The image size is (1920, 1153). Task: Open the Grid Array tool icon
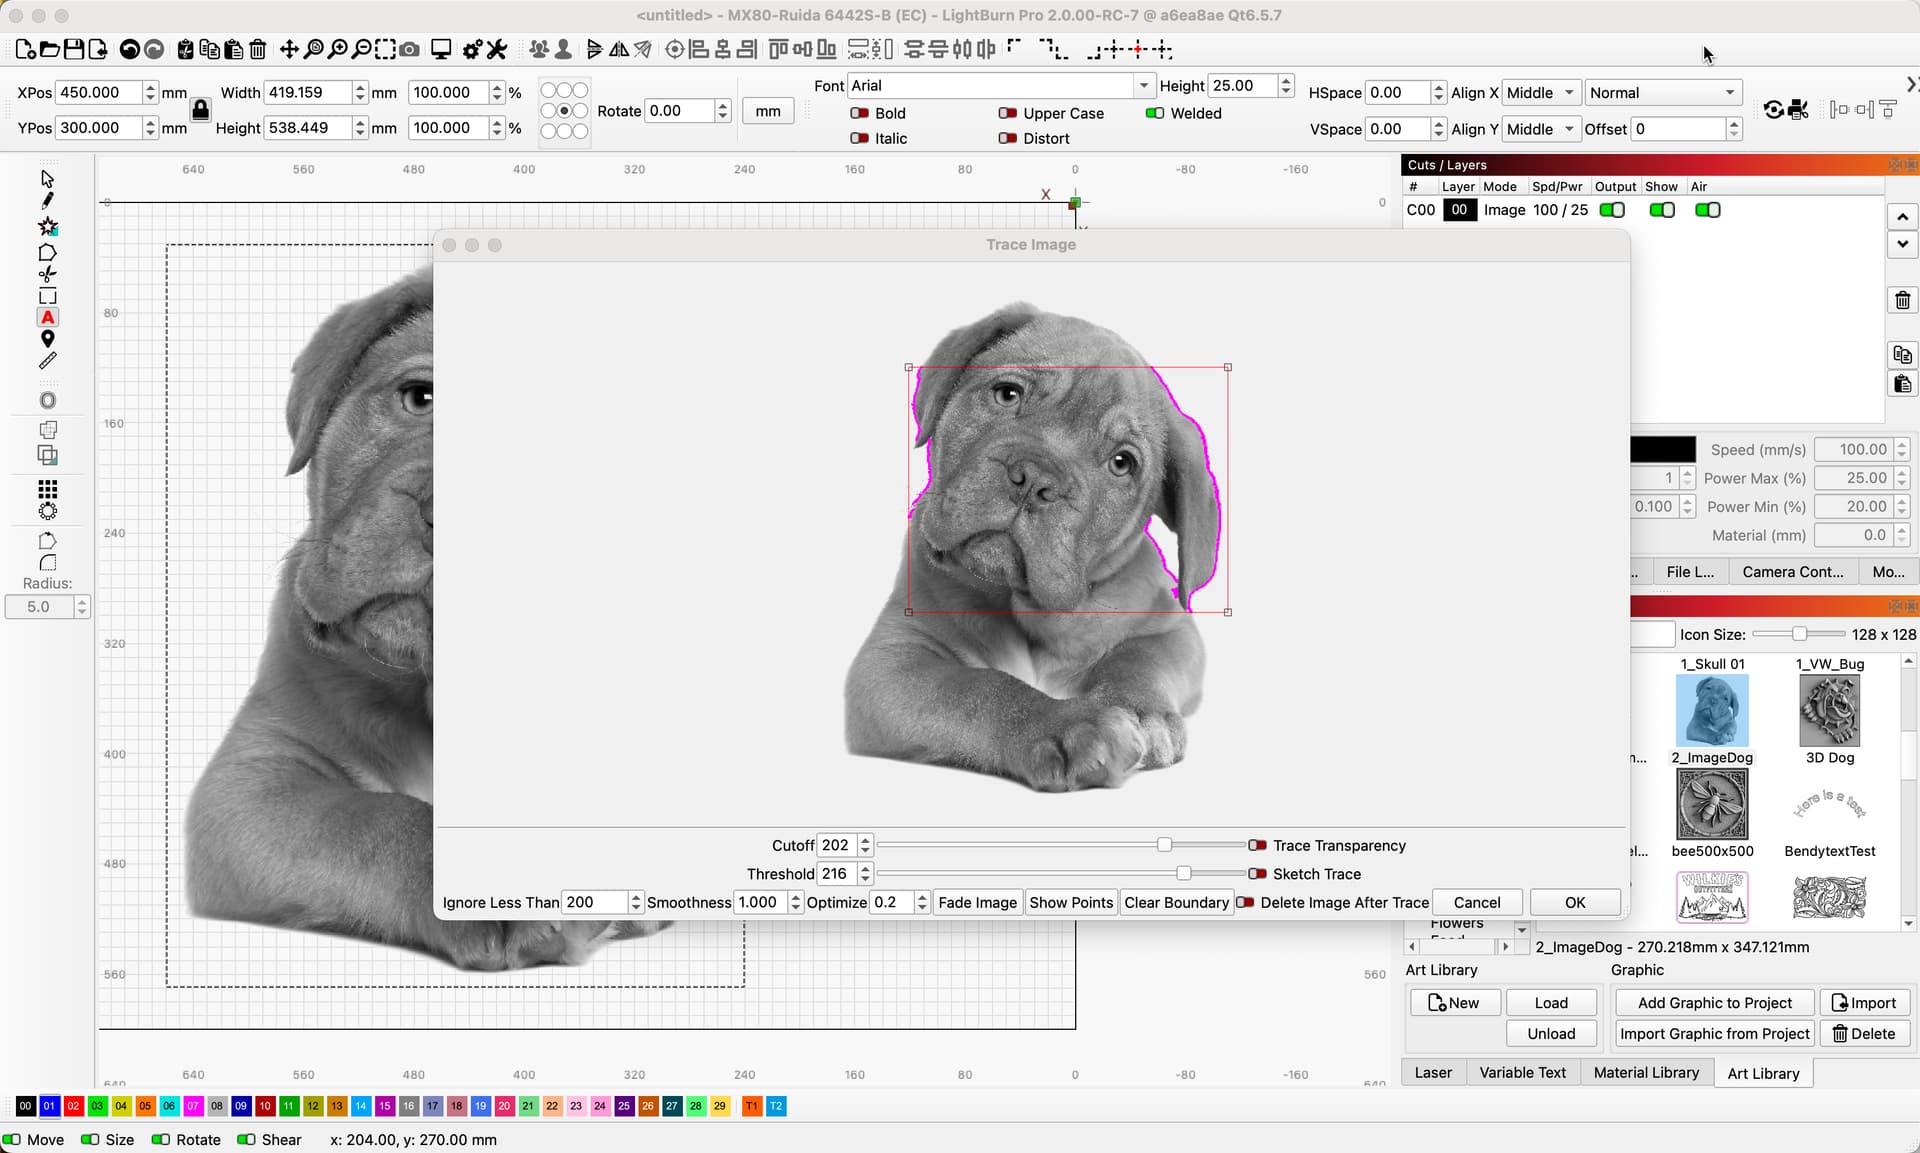(47, 489)
